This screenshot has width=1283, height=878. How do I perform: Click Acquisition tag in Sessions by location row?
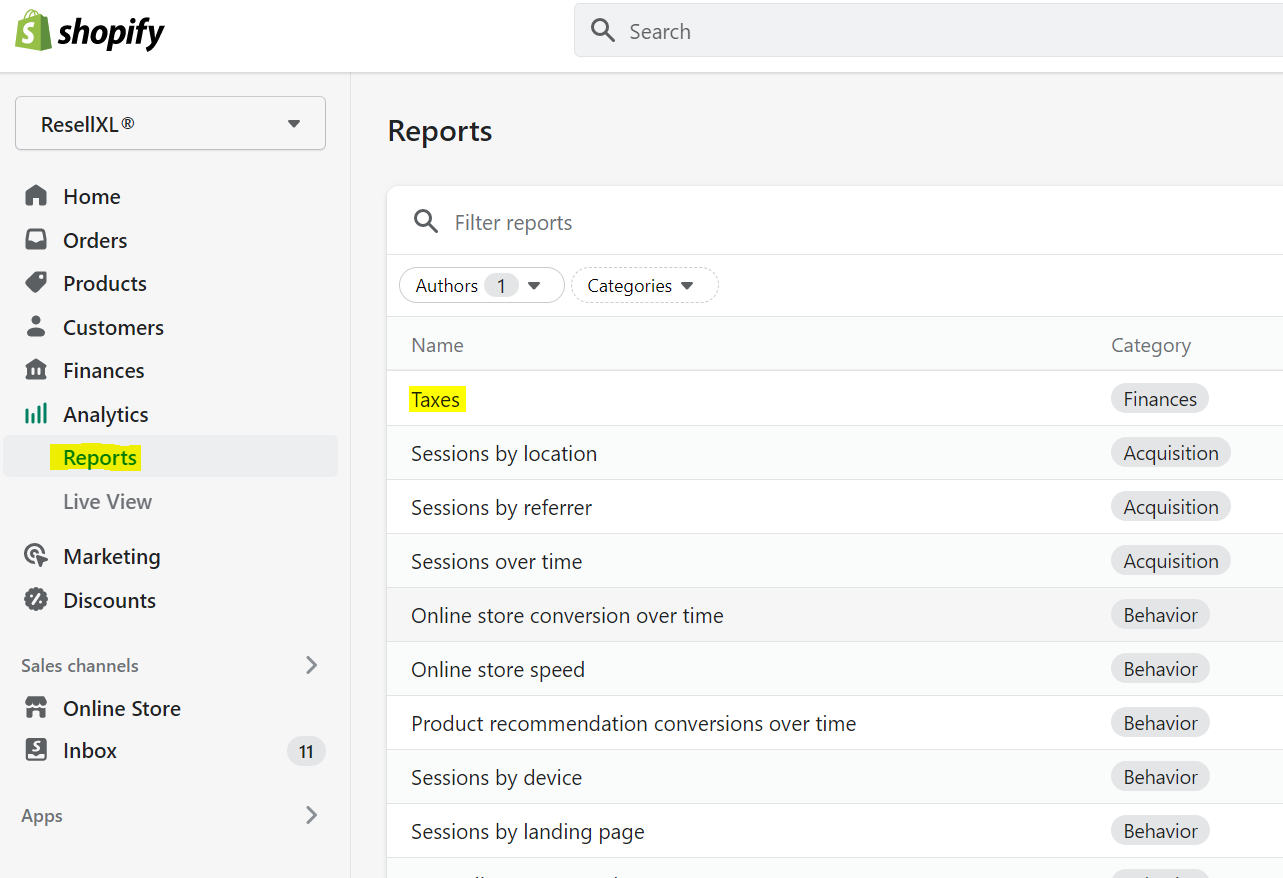click(1171, 453)
